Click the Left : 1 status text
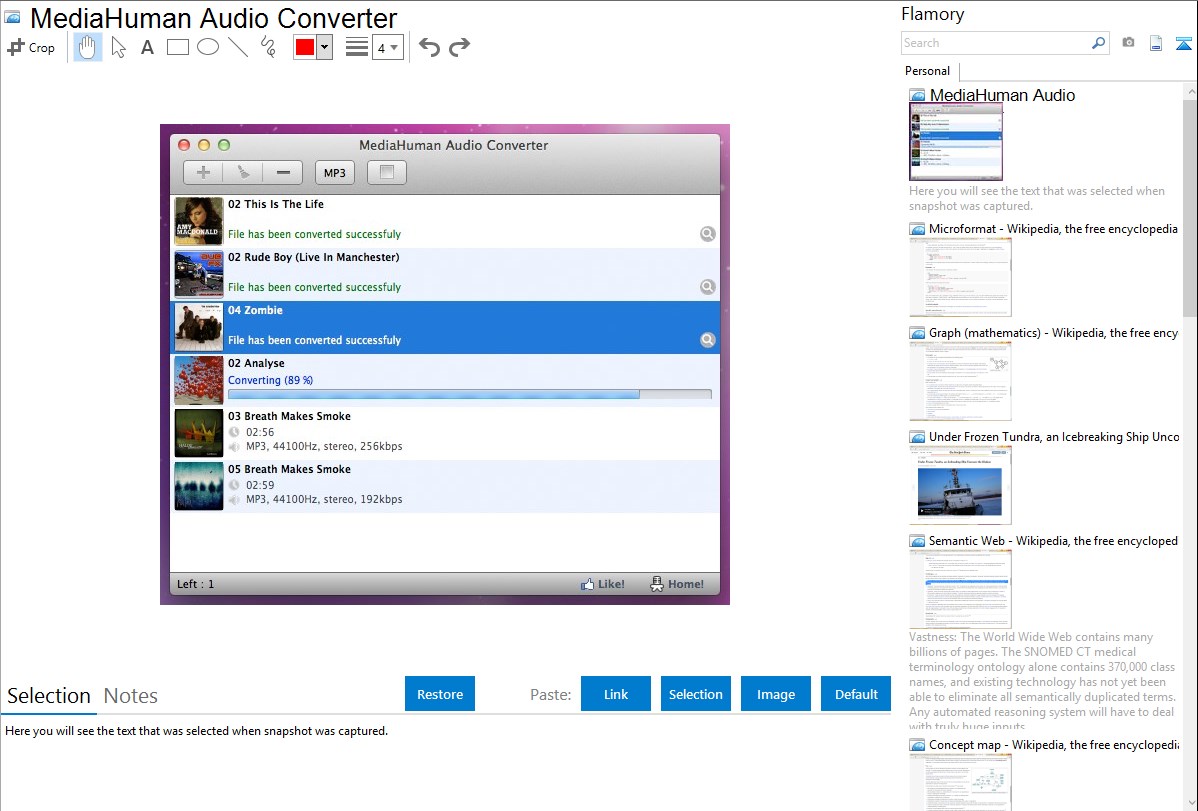This screenshot has width=1198, height=811. (x=196, y=584)
